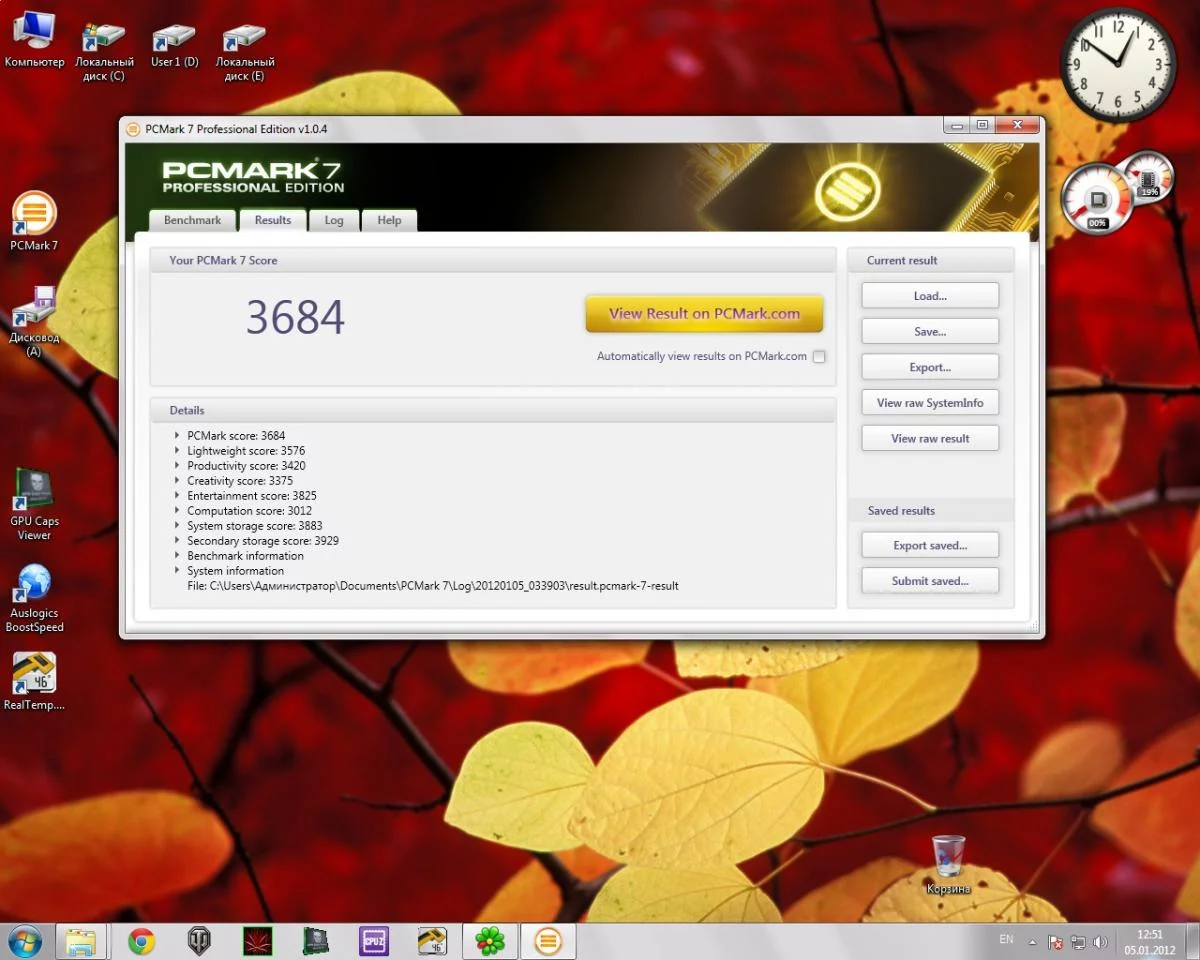Viewport: 1200px width, 960px height.
Task: Click View Result on PCMark.com button
Action: coord(704,314)
